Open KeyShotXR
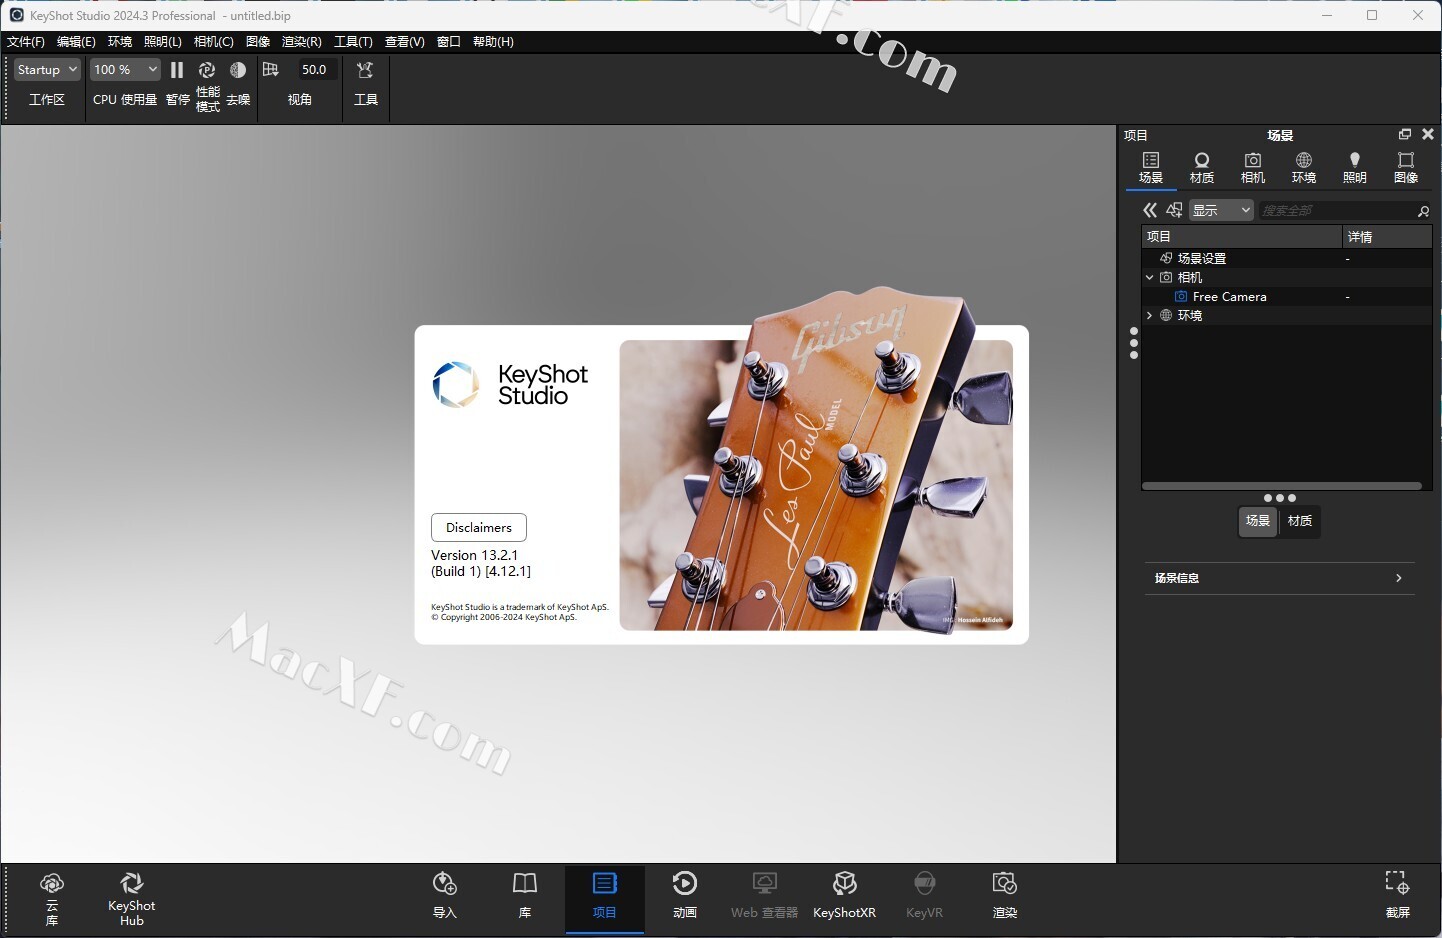Viewport: 1442px width, 938px height. 845,896
